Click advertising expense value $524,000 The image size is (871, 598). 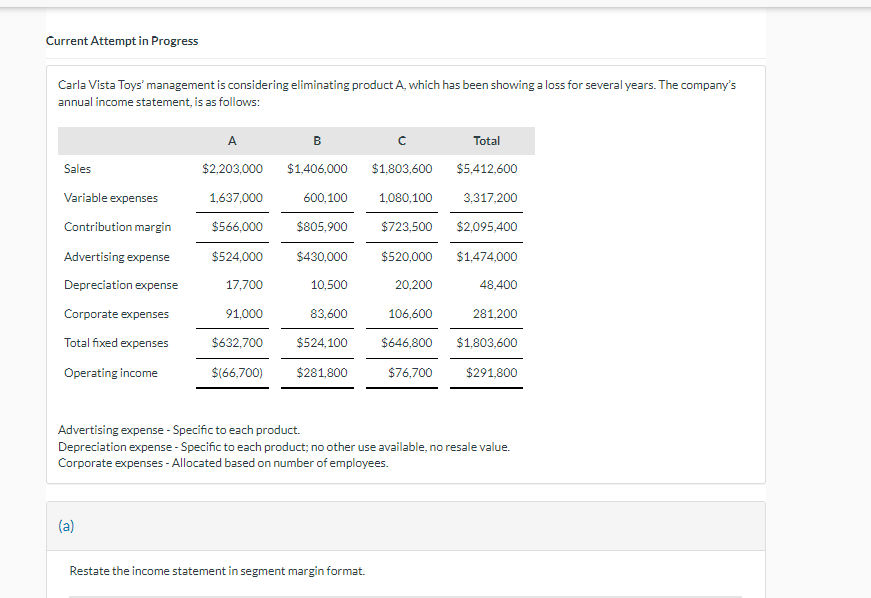point(237,257)
